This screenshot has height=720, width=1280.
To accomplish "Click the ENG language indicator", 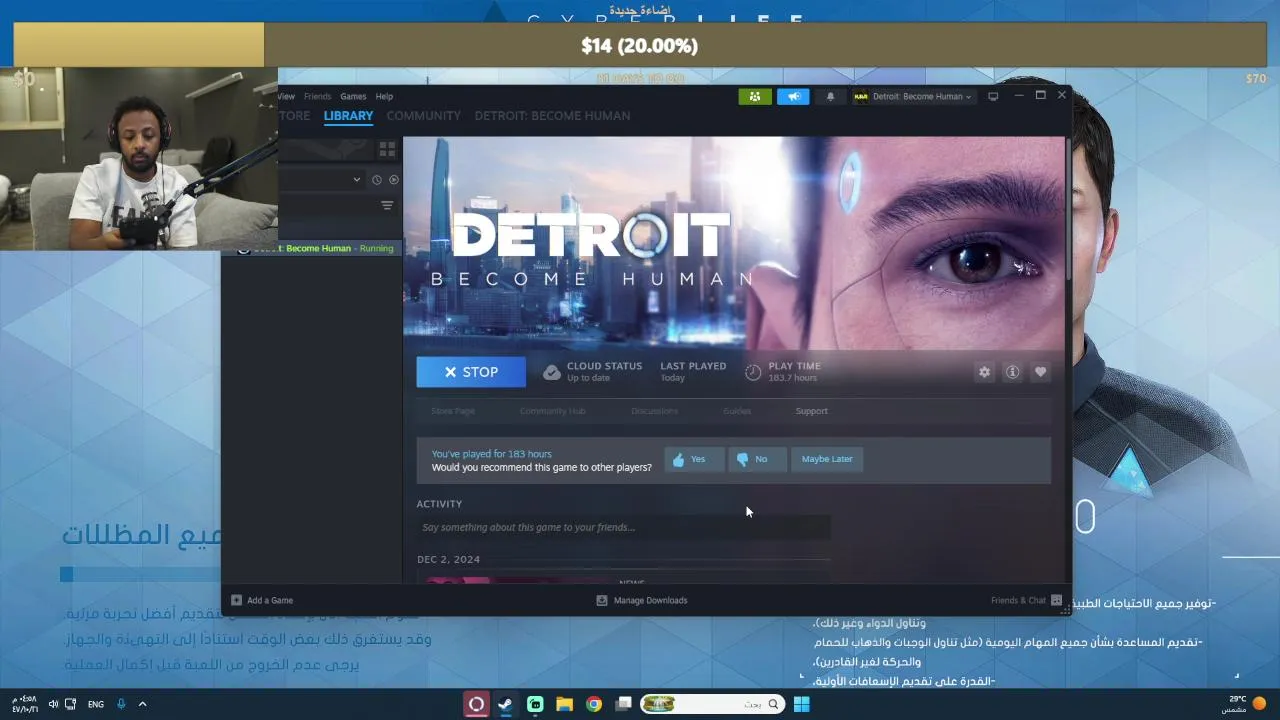I will [96, 704].
